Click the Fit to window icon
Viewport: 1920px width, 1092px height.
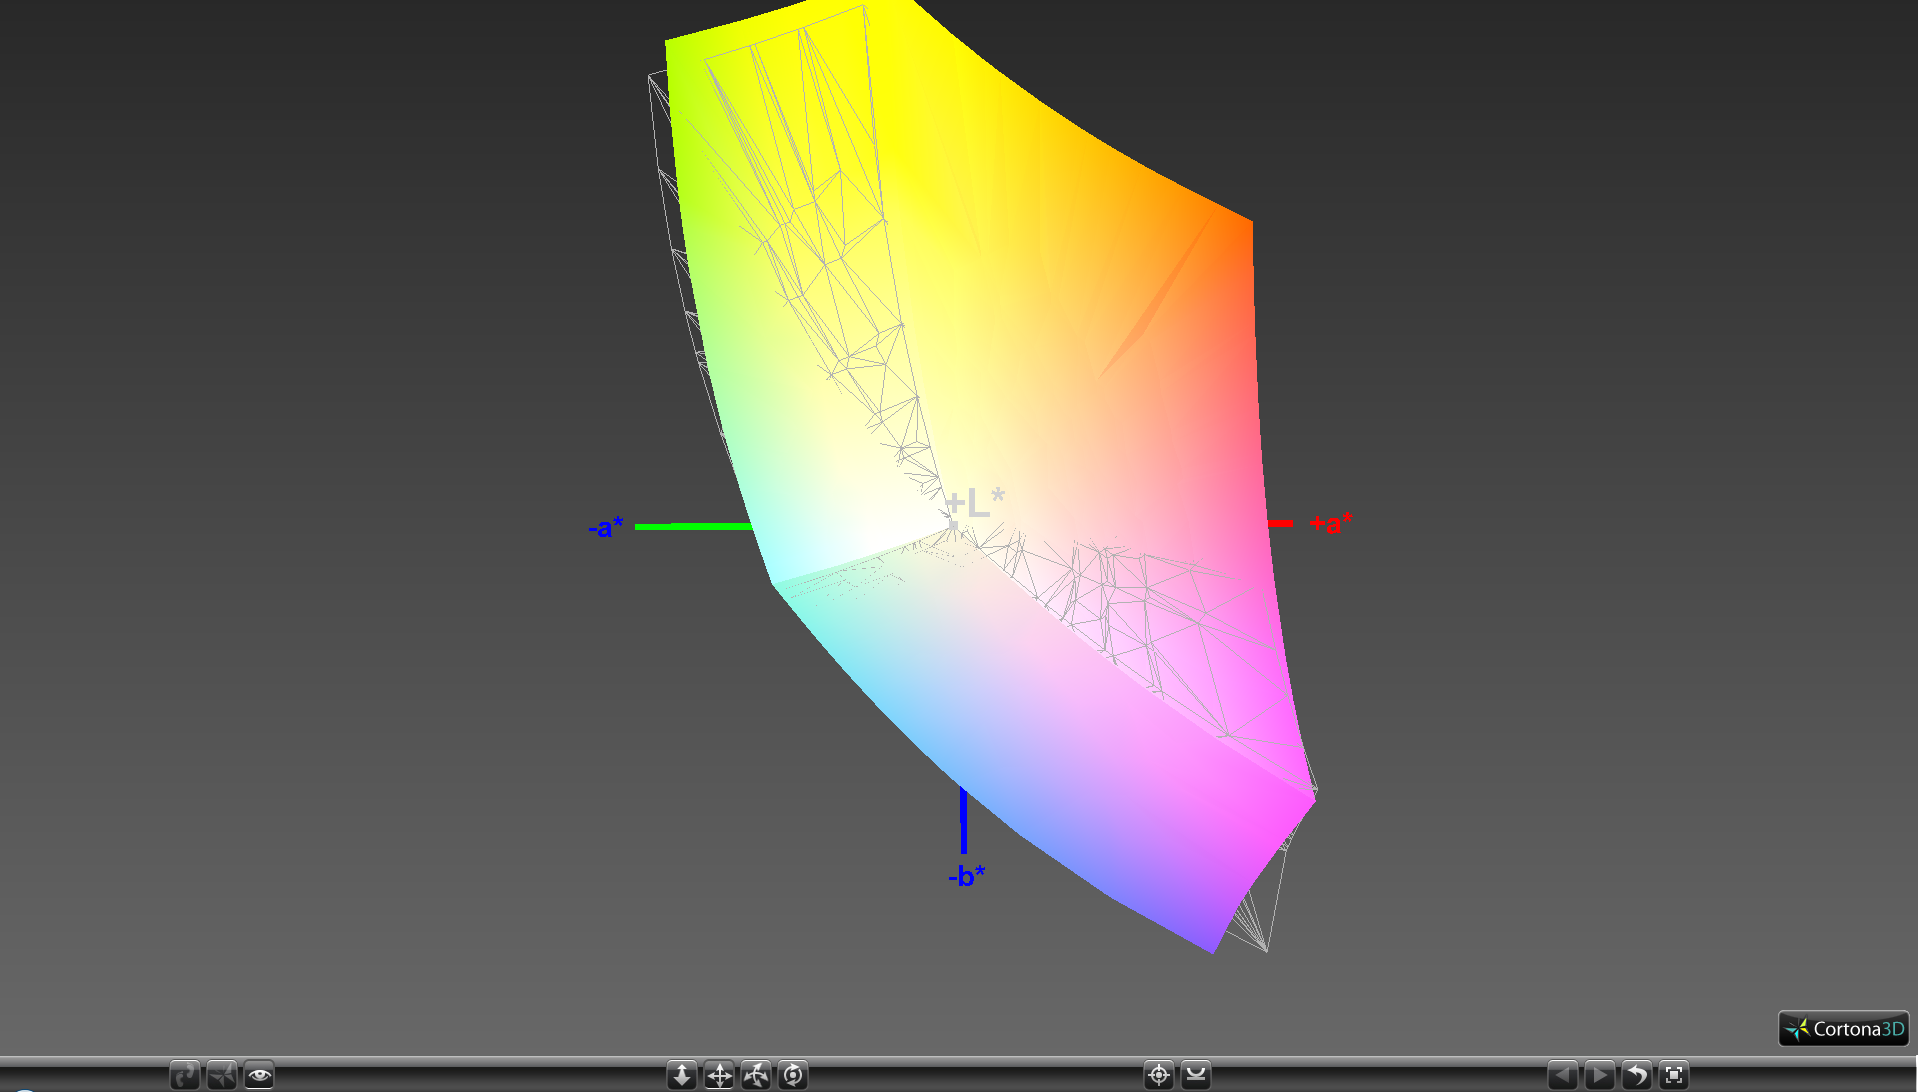click(1674, 1075)
